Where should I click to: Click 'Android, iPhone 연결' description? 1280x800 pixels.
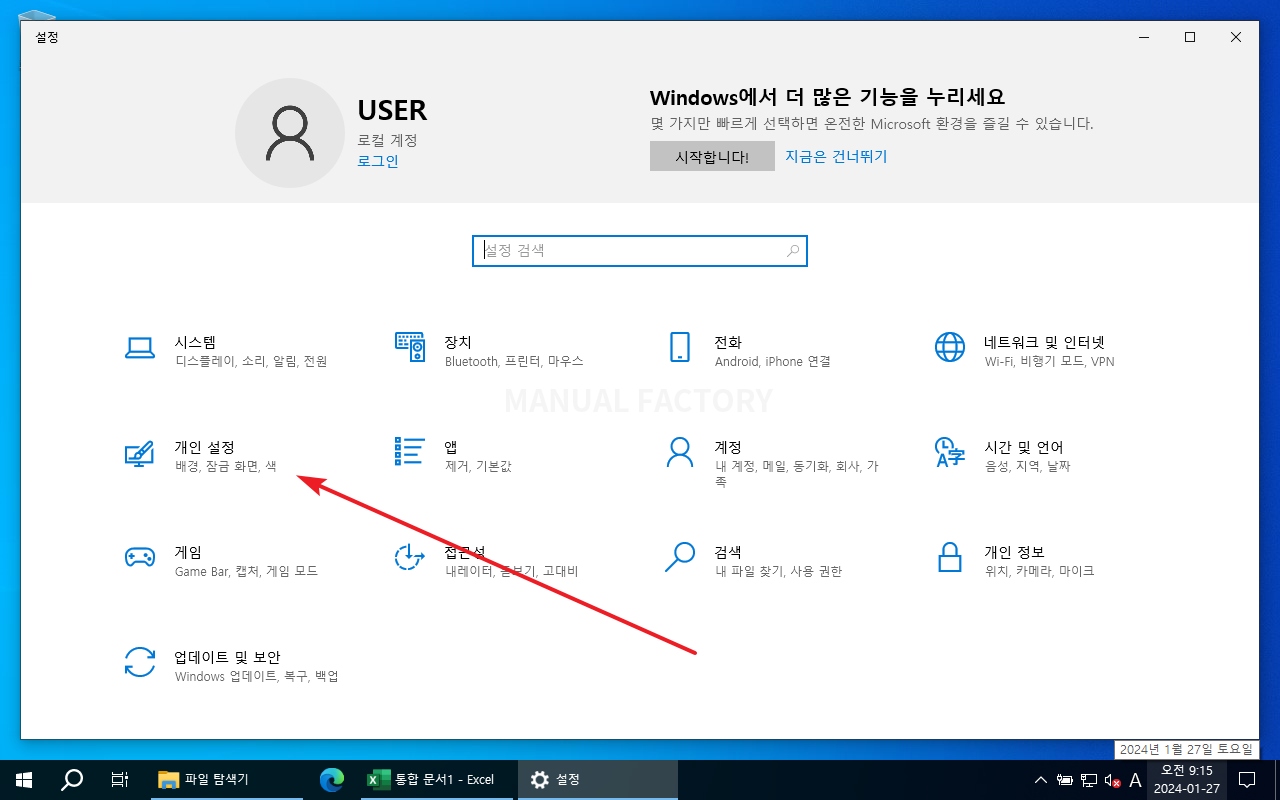point(772,361)
